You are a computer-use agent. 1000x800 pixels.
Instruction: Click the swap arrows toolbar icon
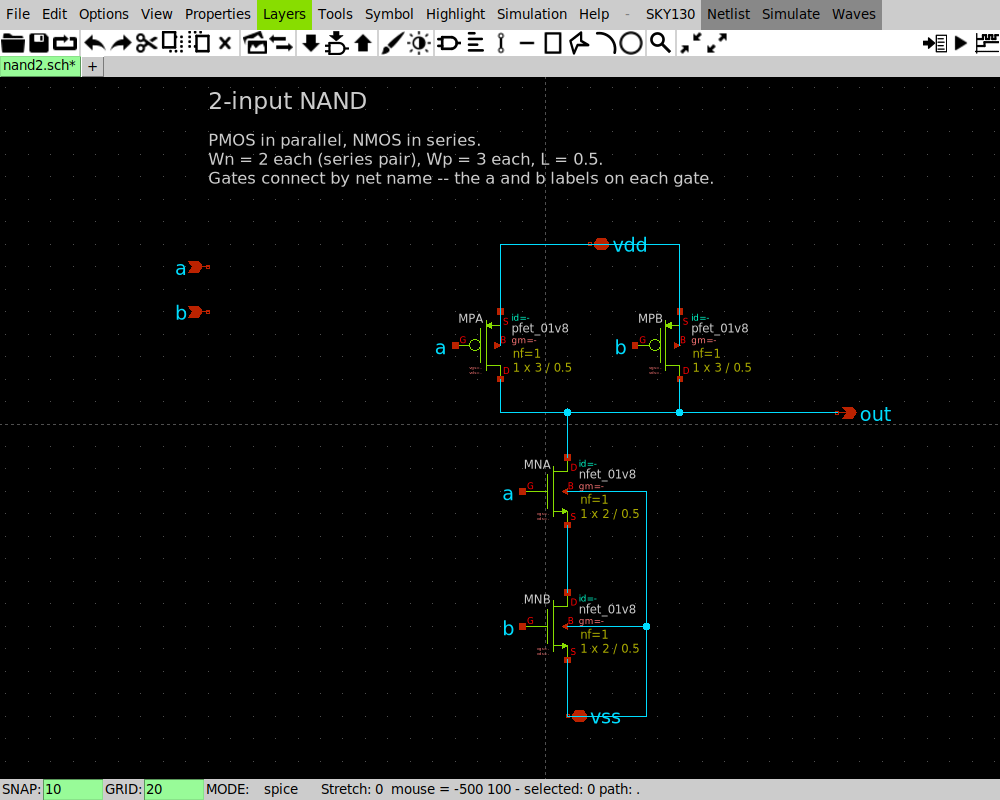coord(281,43)
